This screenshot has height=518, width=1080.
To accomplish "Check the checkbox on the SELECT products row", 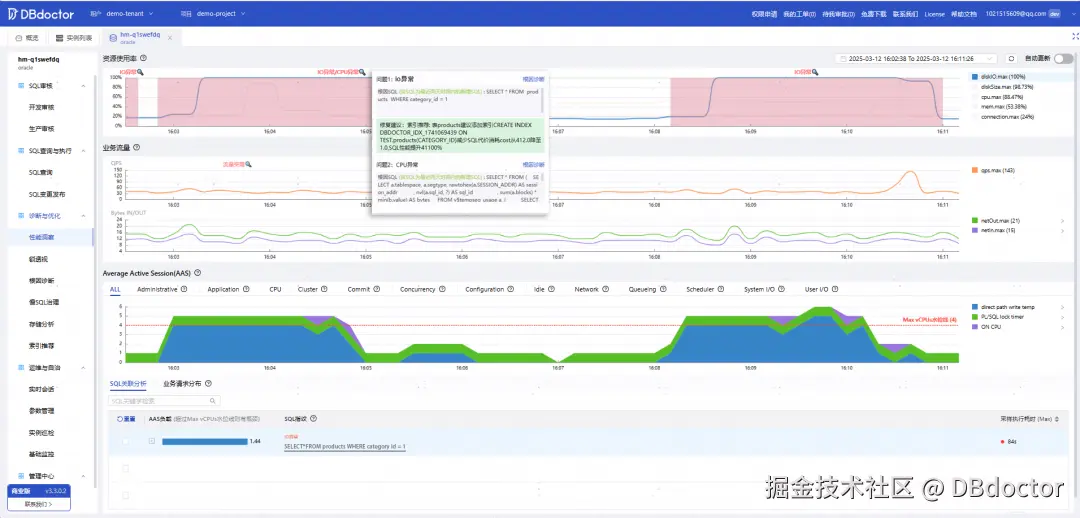I will (x=125, y=442).
